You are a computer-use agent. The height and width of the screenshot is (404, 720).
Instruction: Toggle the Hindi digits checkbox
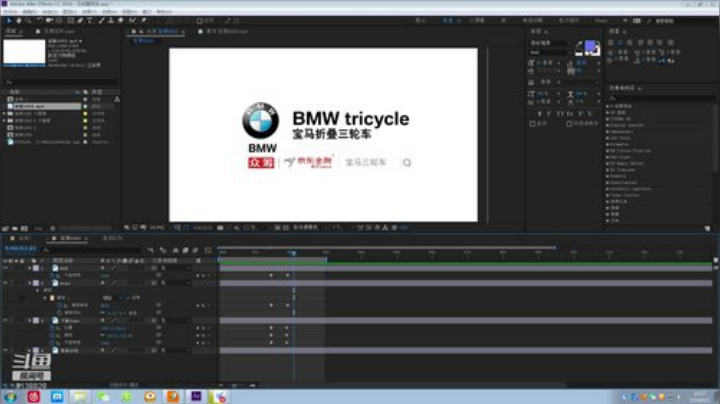(569, 124)
